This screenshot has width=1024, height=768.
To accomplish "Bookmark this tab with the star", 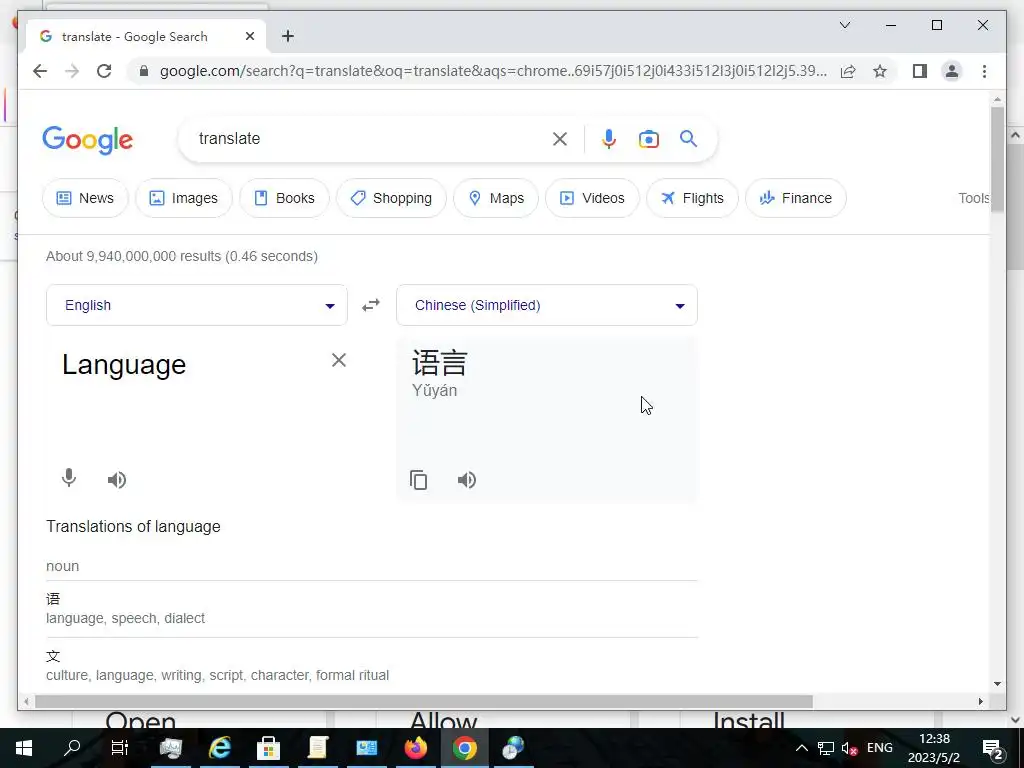I will (x=880, y=71).
